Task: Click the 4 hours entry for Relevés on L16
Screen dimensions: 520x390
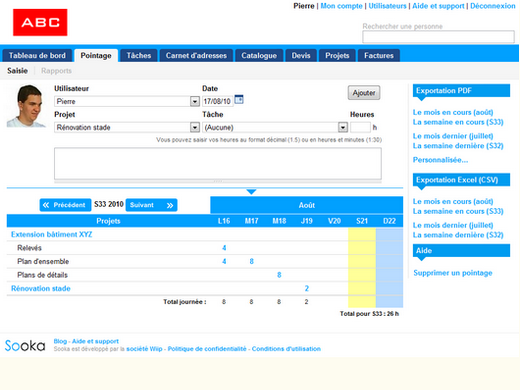Action: tap(224, 248)
